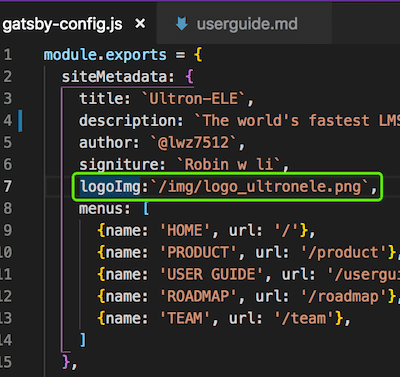
Task: Click the '/team' url string
Action: pos(304,318)
